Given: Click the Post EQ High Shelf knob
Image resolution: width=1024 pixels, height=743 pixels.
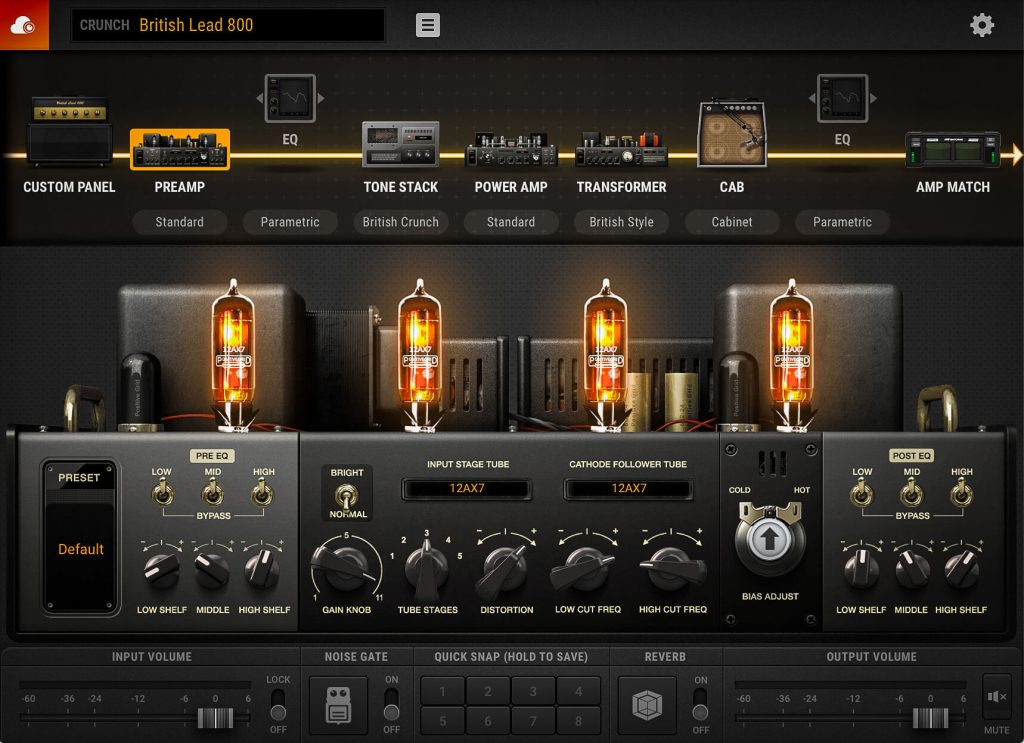Looking at the screenshot, I should click(961, 569).
